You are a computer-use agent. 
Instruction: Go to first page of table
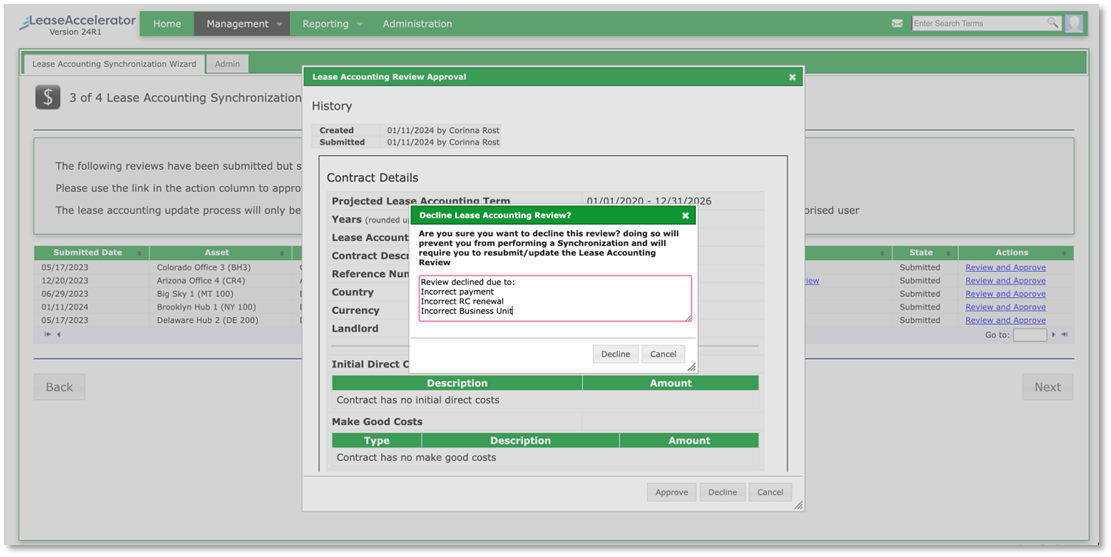point(47,334)
